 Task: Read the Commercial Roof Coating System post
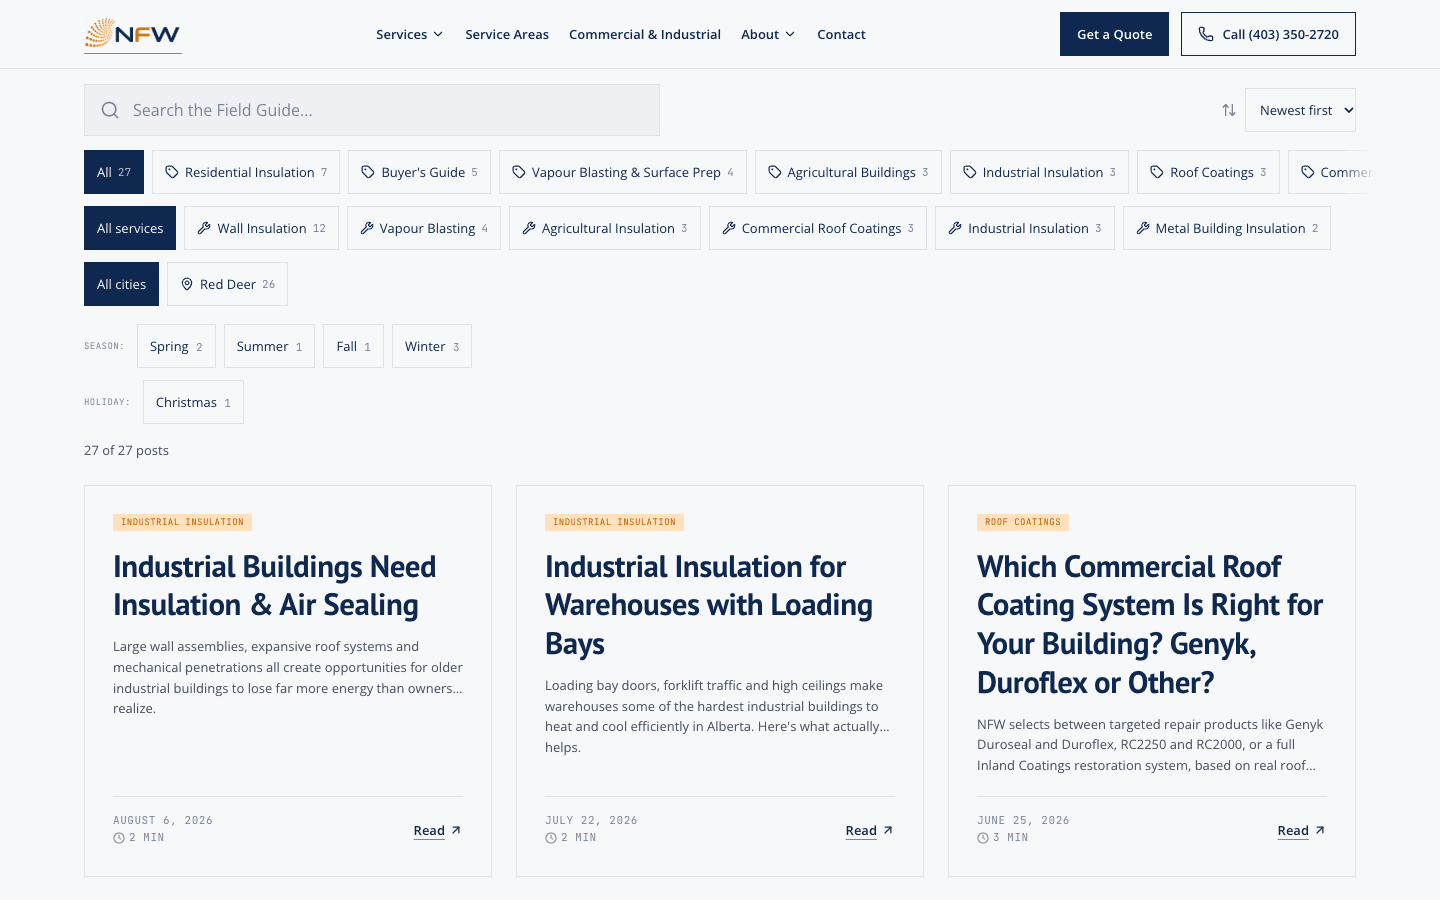[x=1301, y=830]
